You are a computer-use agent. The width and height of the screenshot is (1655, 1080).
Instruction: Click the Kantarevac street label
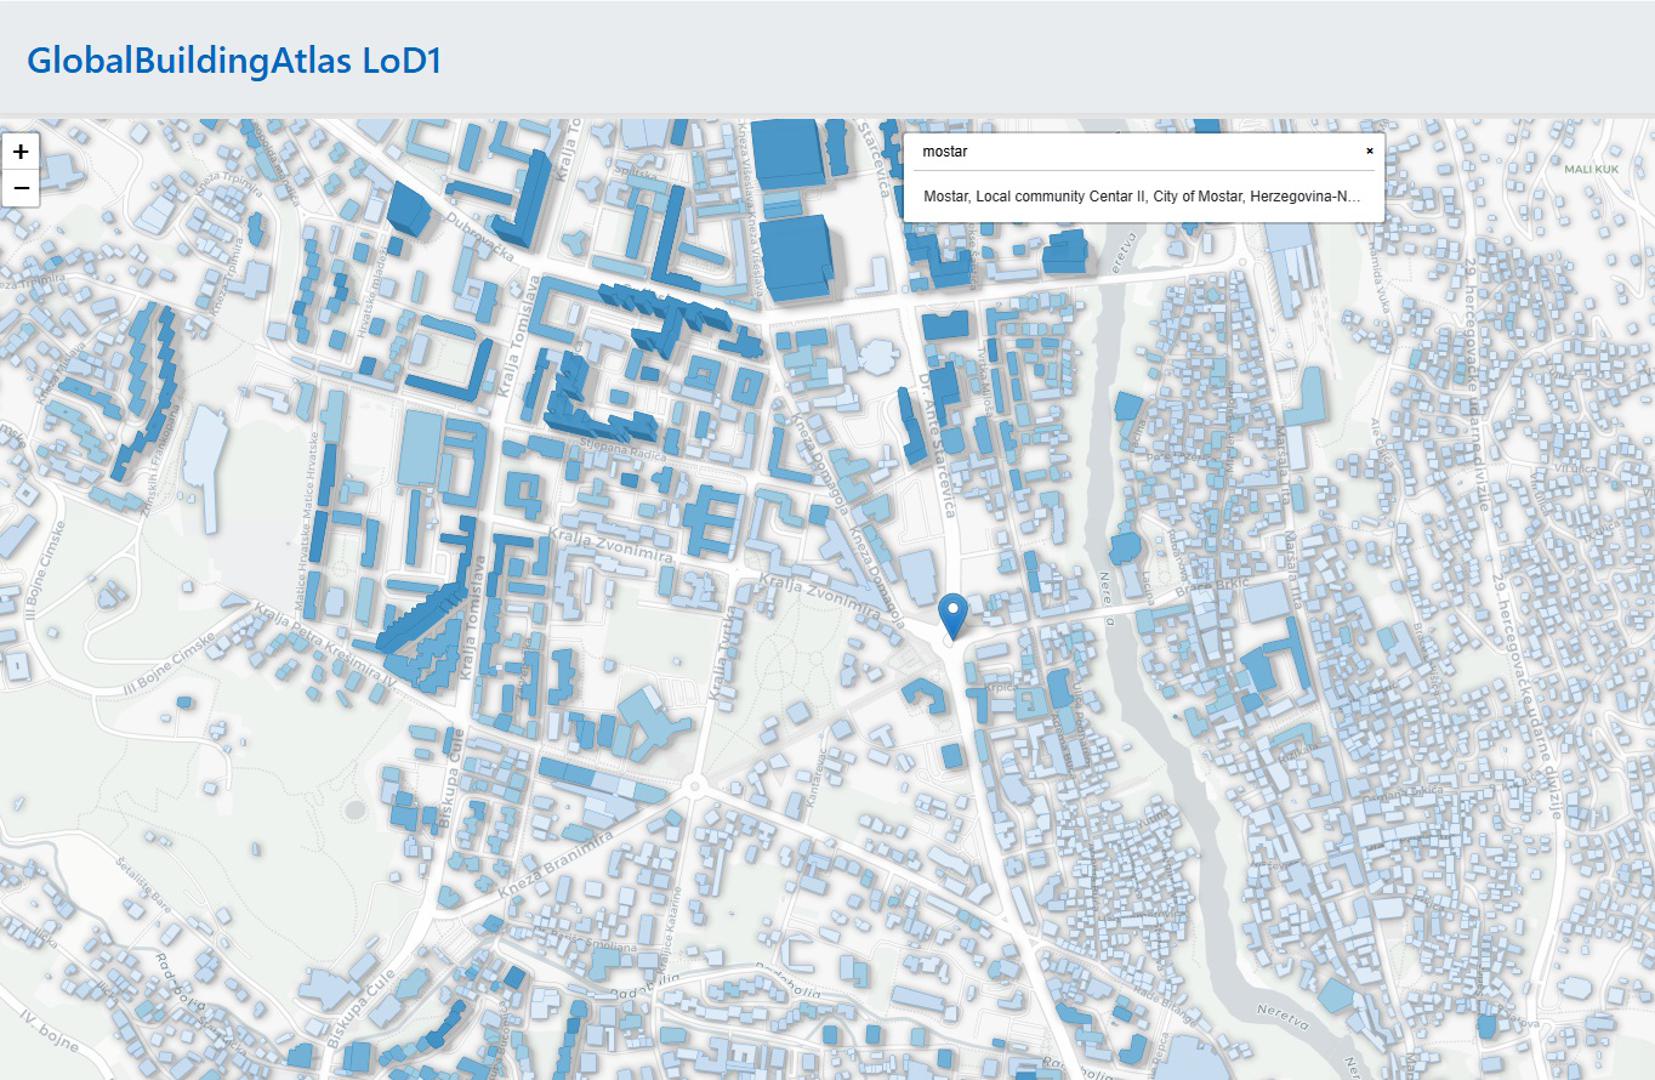coord(816,780)
